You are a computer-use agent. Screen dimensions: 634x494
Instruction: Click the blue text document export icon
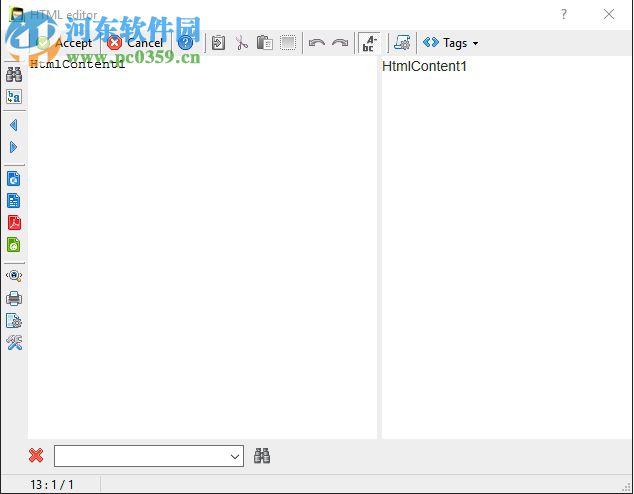pos(14,201)
